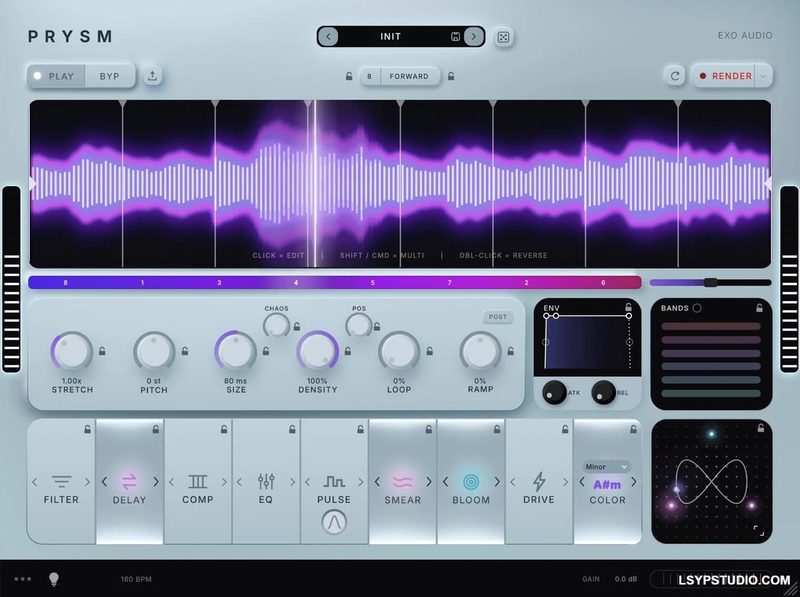Viewport: 800px width, 597px height.
Task: Click the slice count 8 button
Action: pyautogui.click(x=370, y=76)
